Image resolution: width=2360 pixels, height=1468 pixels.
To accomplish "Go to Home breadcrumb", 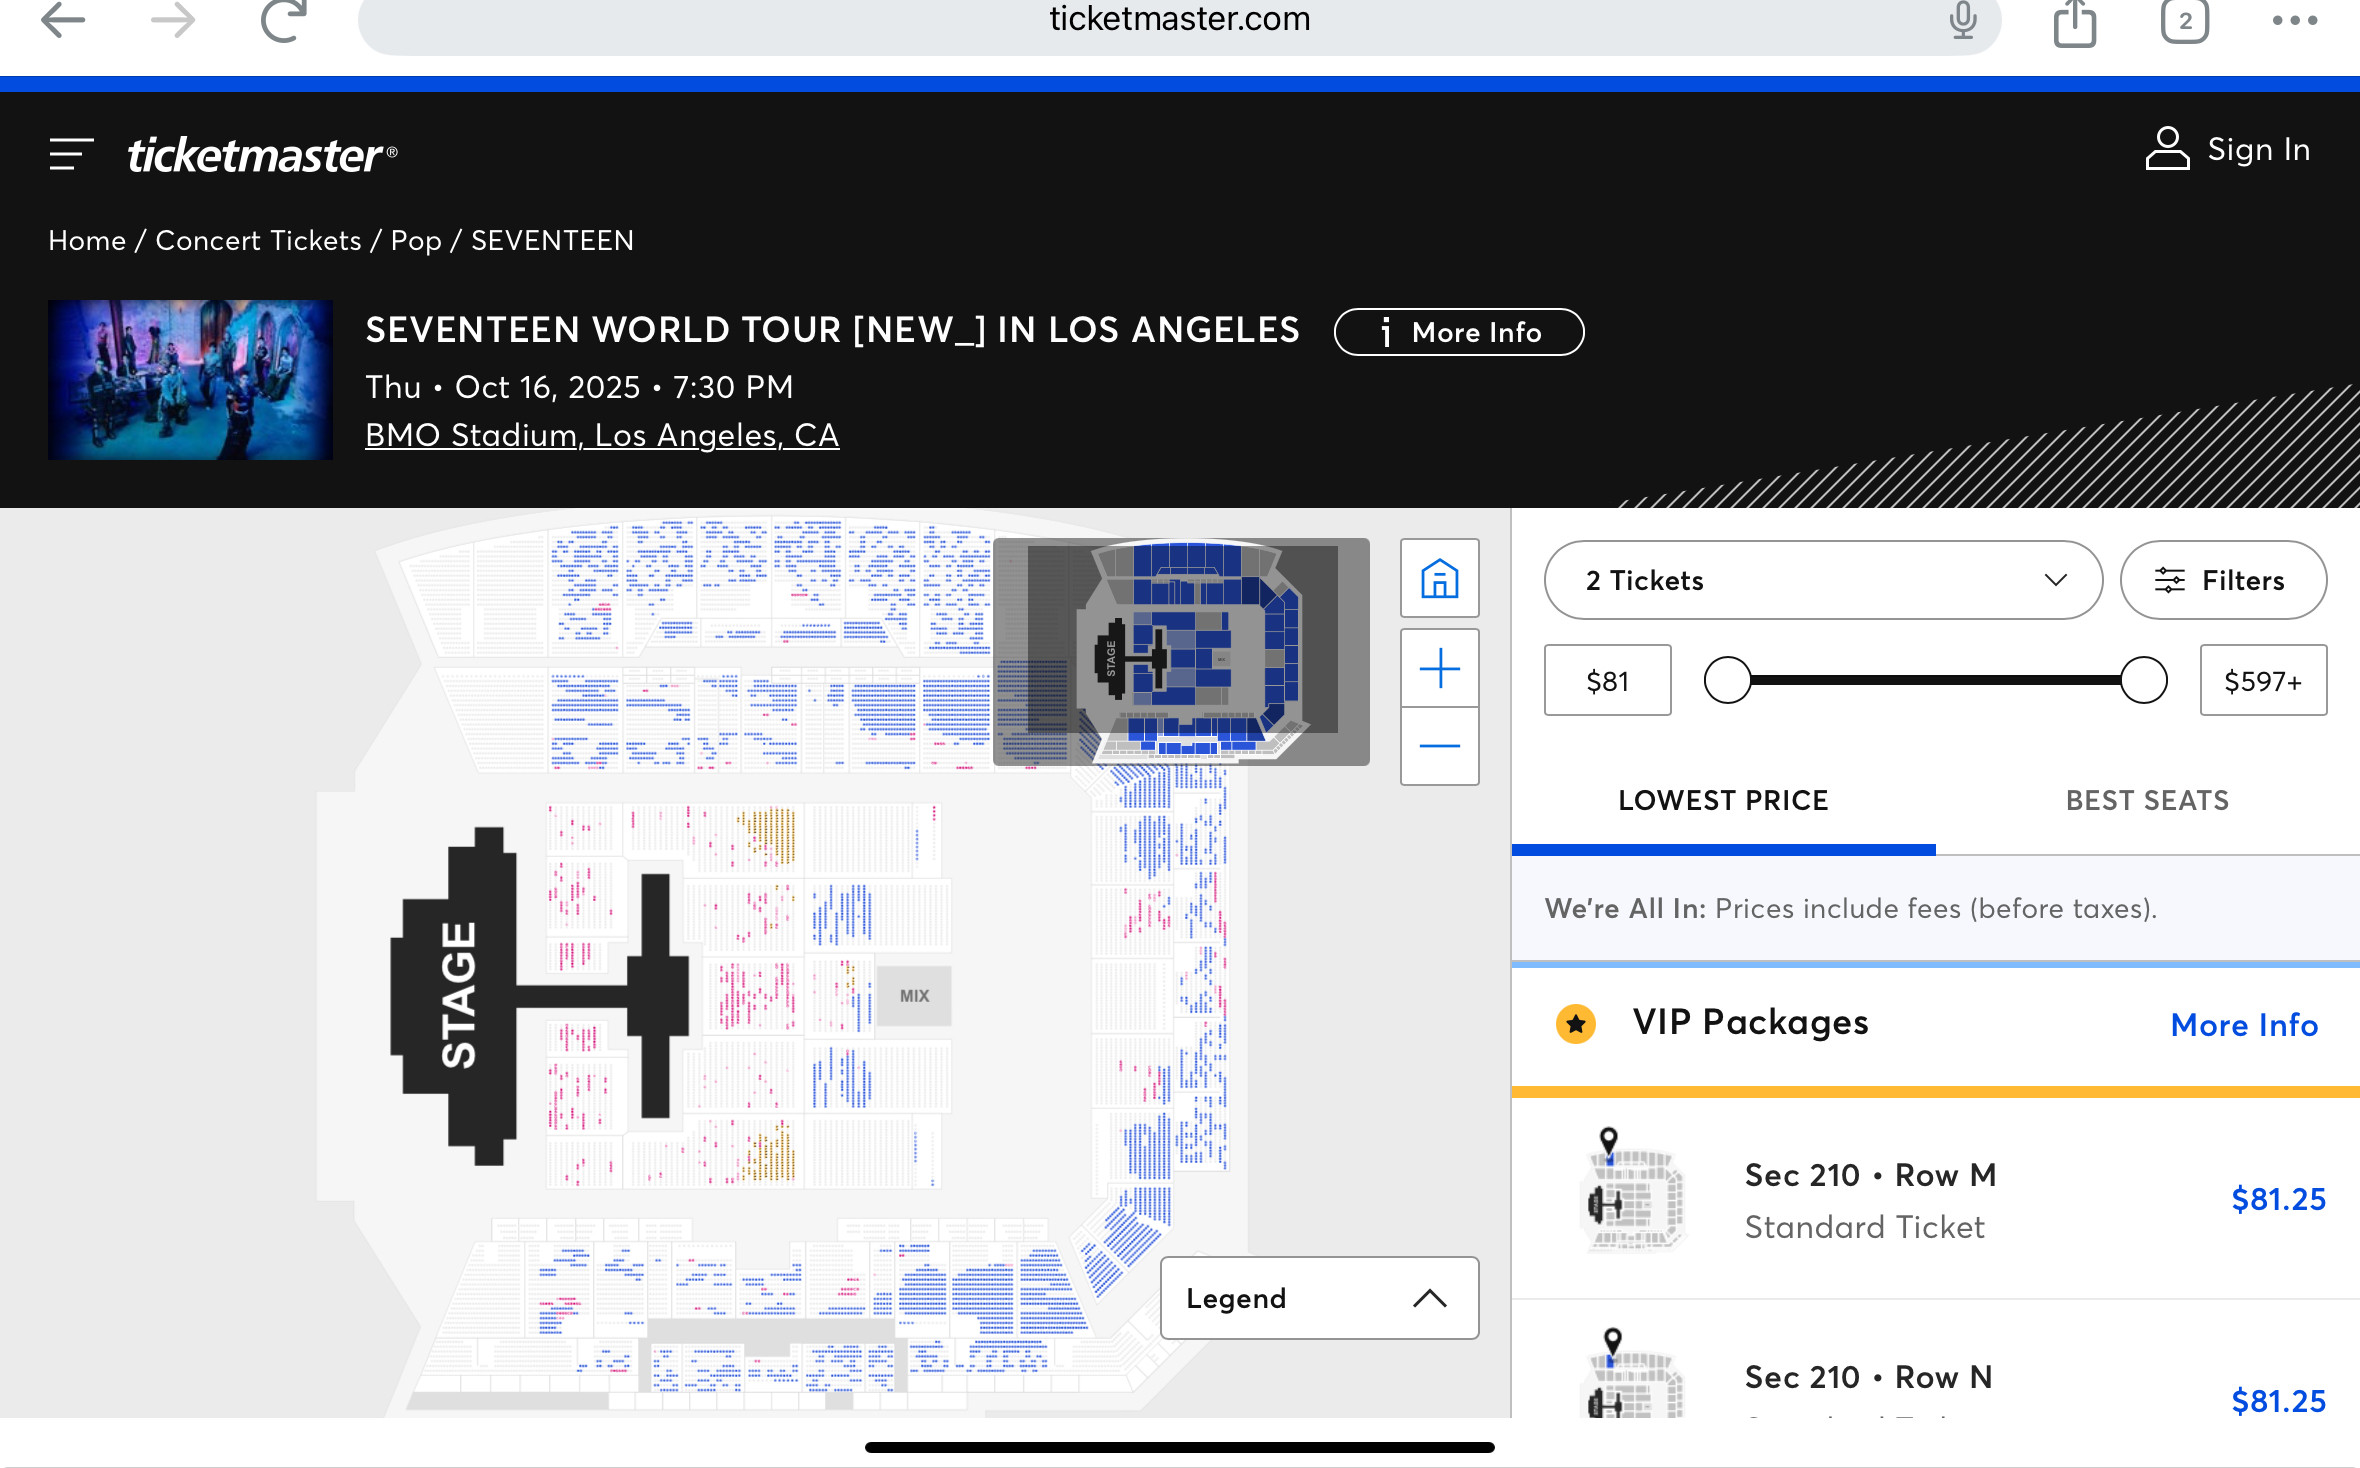I will click(x=87, y=241).
